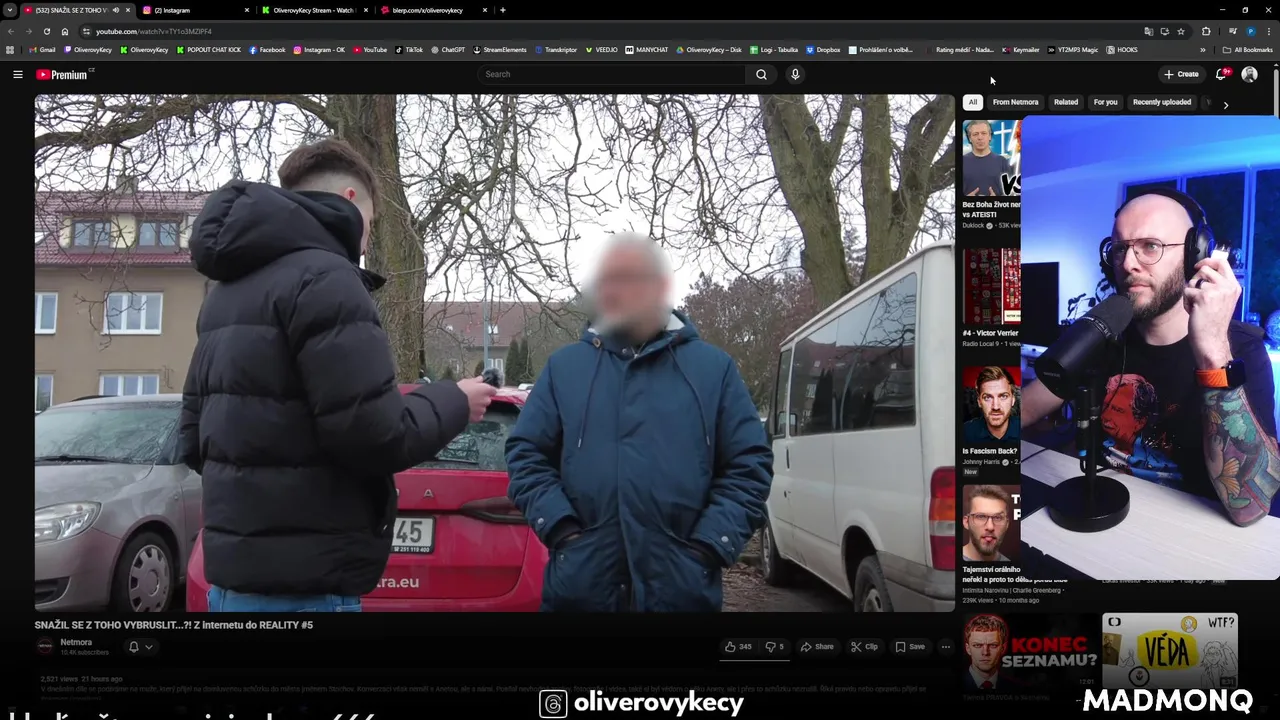Select the All filter chip
The image size is (1280, 720).
(x=972, y=102)
